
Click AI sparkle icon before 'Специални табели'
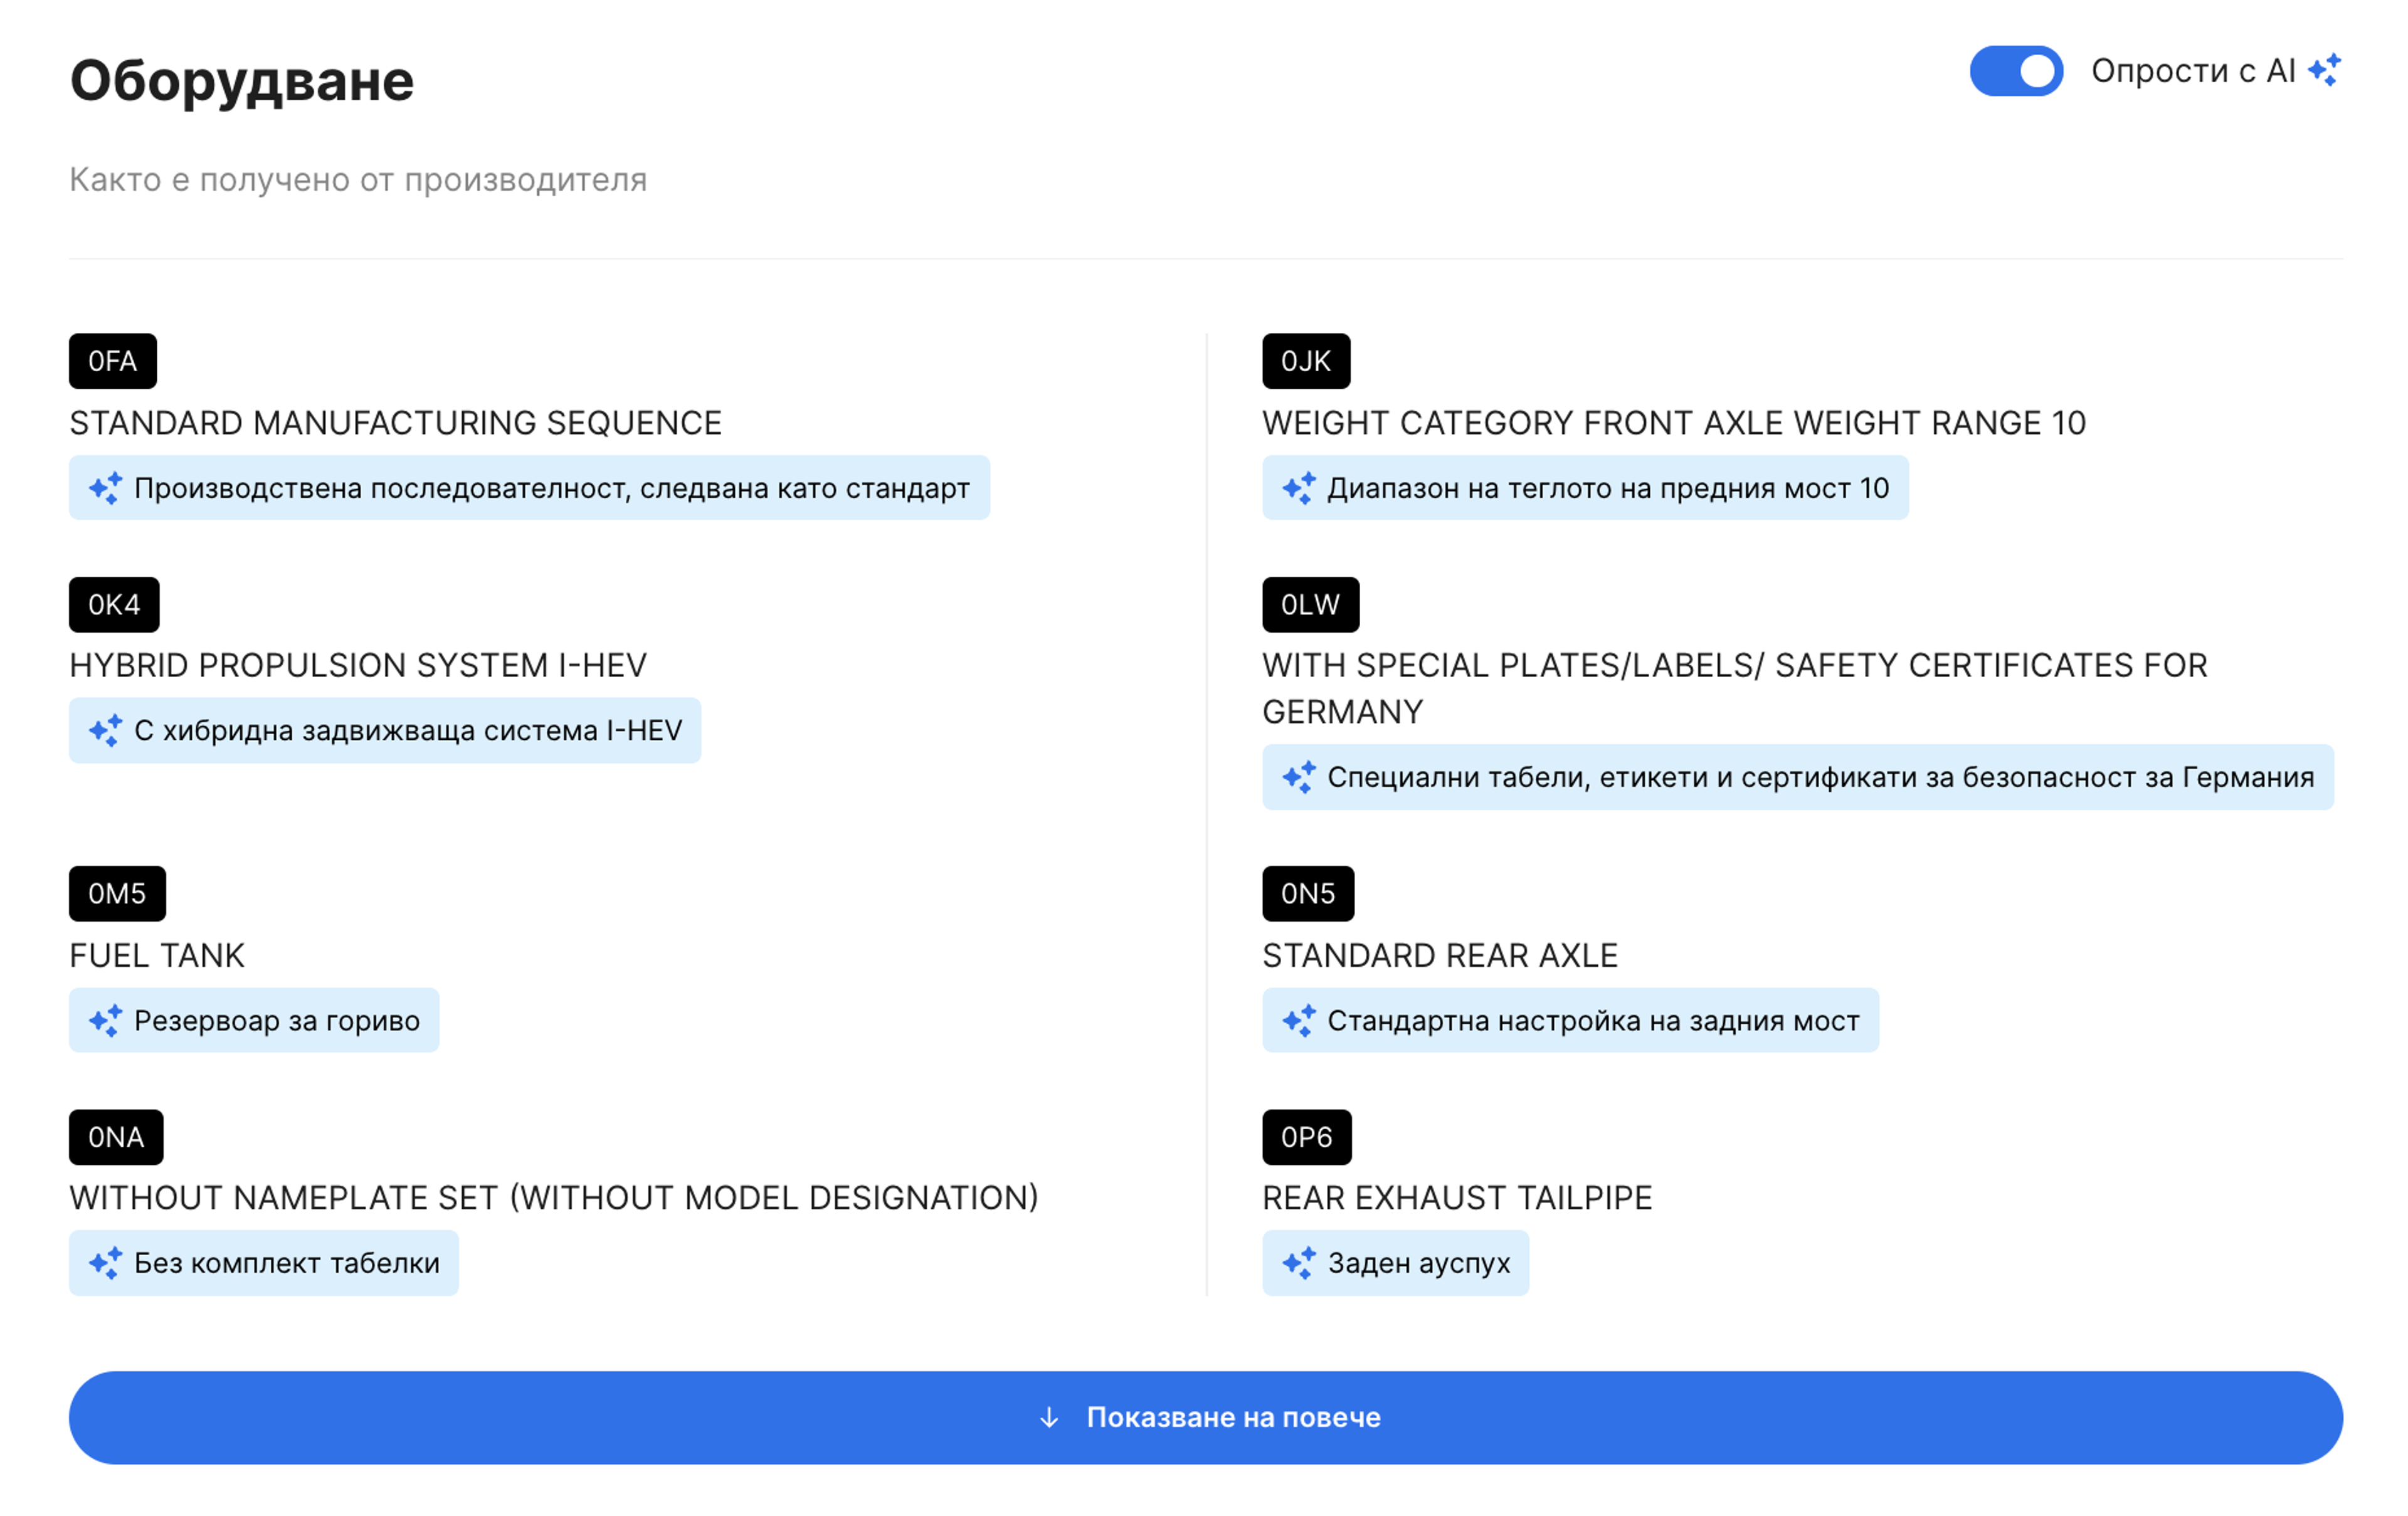click(x=1299, y=777)
